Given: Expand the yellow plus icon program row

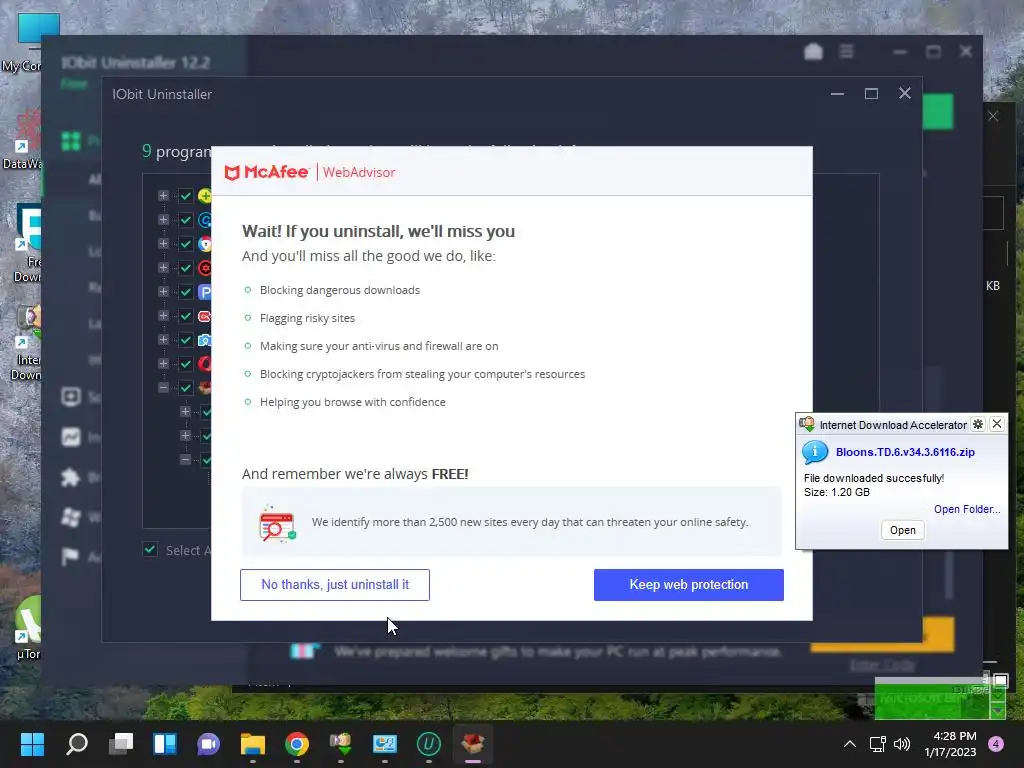Looking at the screenshot, I should 163,196.
